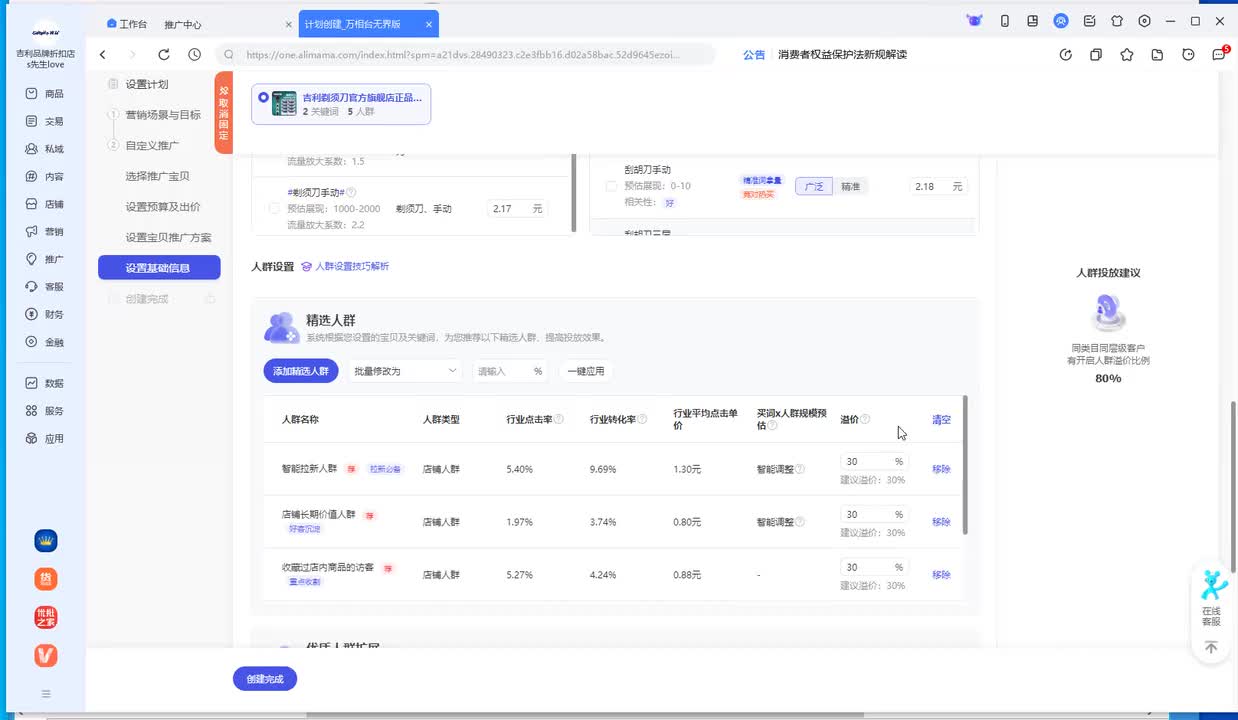Switch to the 工作台 tab
This screenshot has height=720, width=1238.
127,24
